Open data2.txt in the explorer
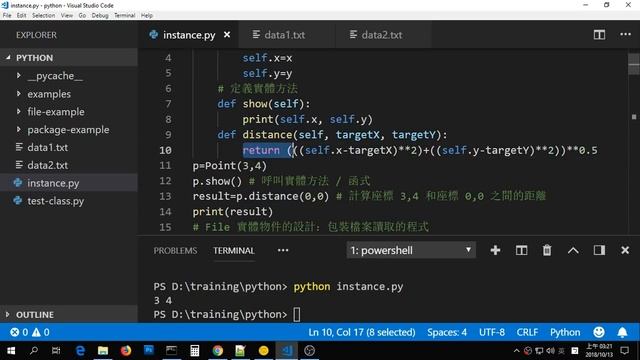 [48, 165]
